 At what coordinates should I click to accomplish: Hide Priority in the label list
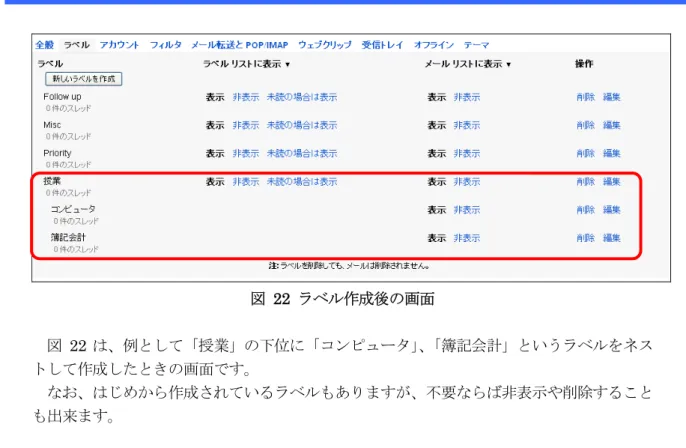pos(246,154)
